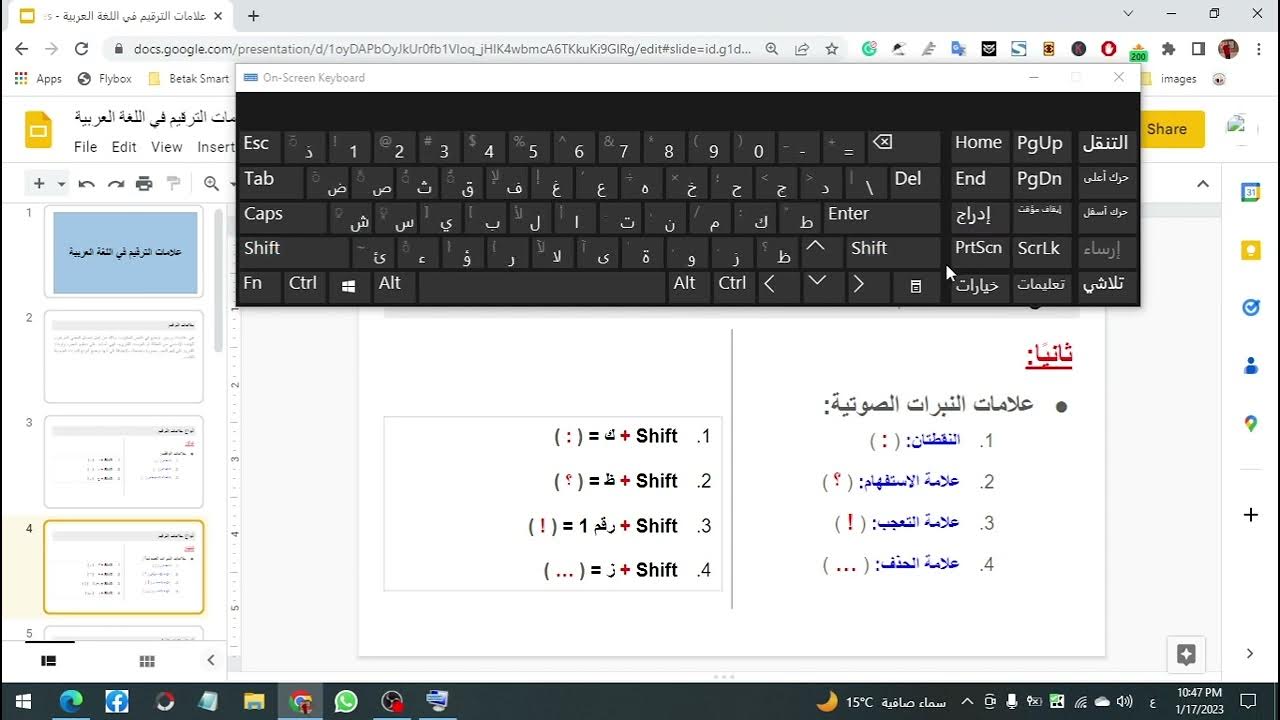Click Tab key on On-Screen Keyboard
Screen dimensions: 1280x720
(270, 181)
